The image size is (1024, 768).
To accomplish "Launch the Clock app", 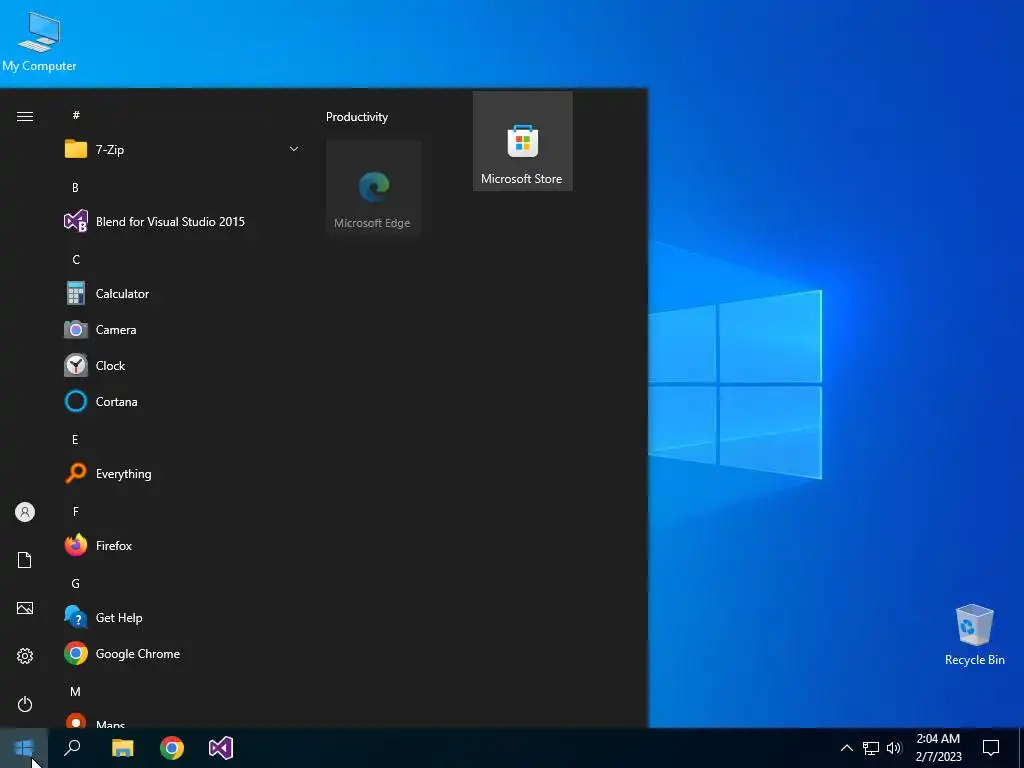I will pos(181,366).
